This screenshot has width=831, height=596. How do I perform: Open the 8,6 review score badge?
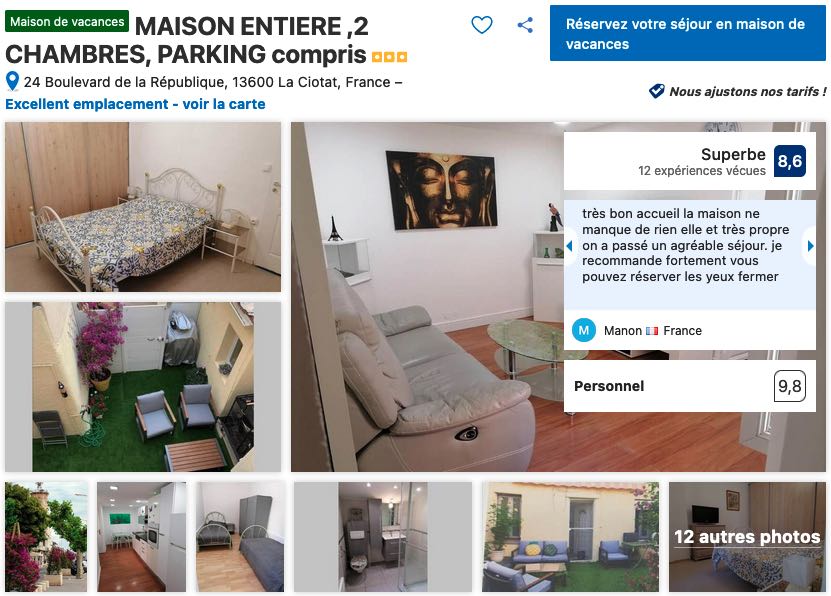tap(790, 161)
